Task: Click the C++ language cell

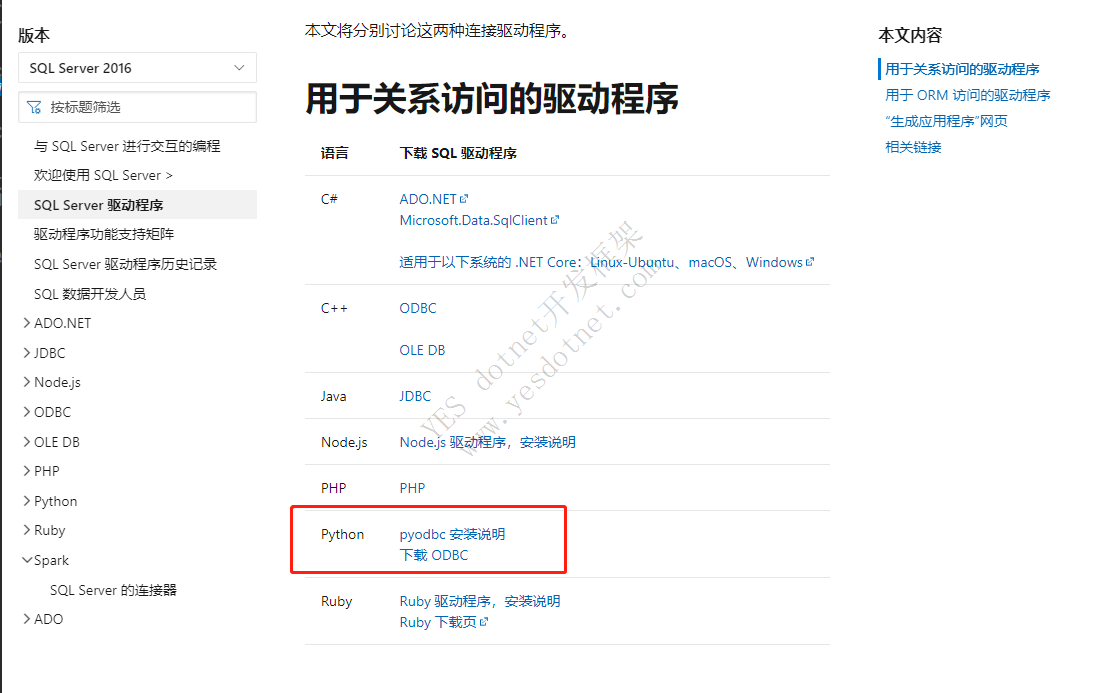Action: pos(334,308)
